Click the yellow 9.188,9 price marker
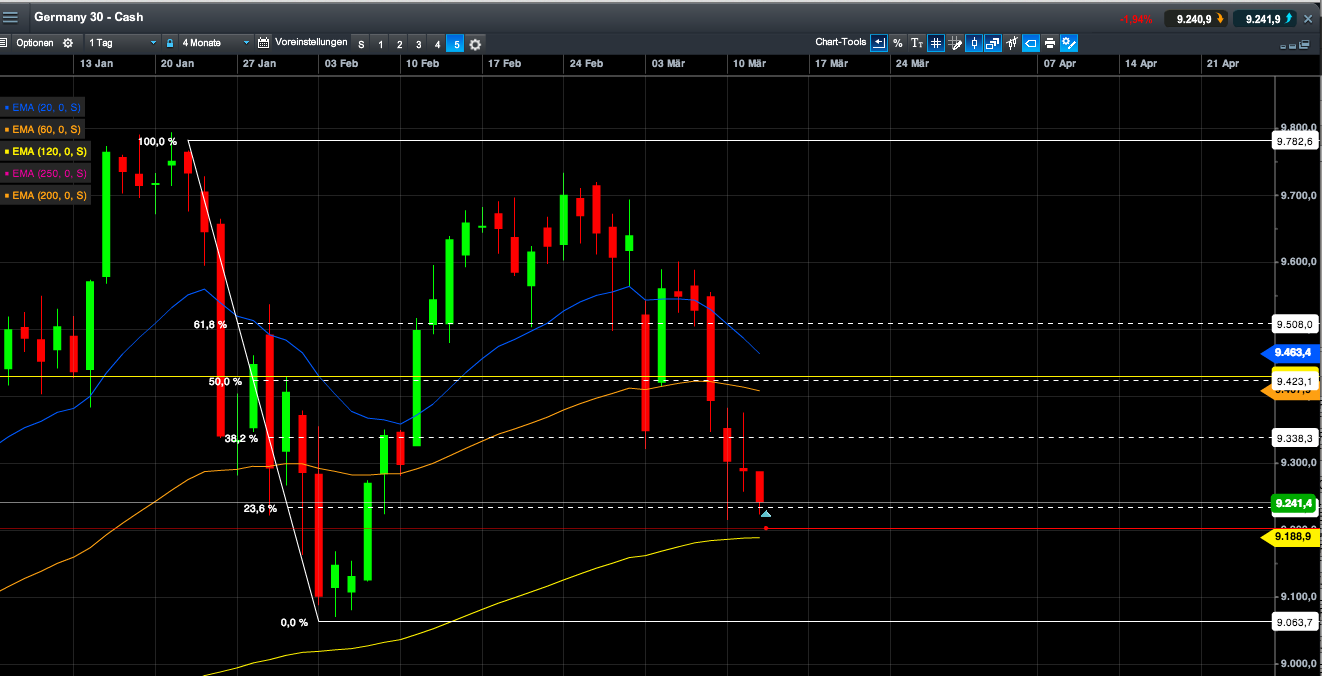Viewport: 1322px width, 676px height. coord(1291,538)
